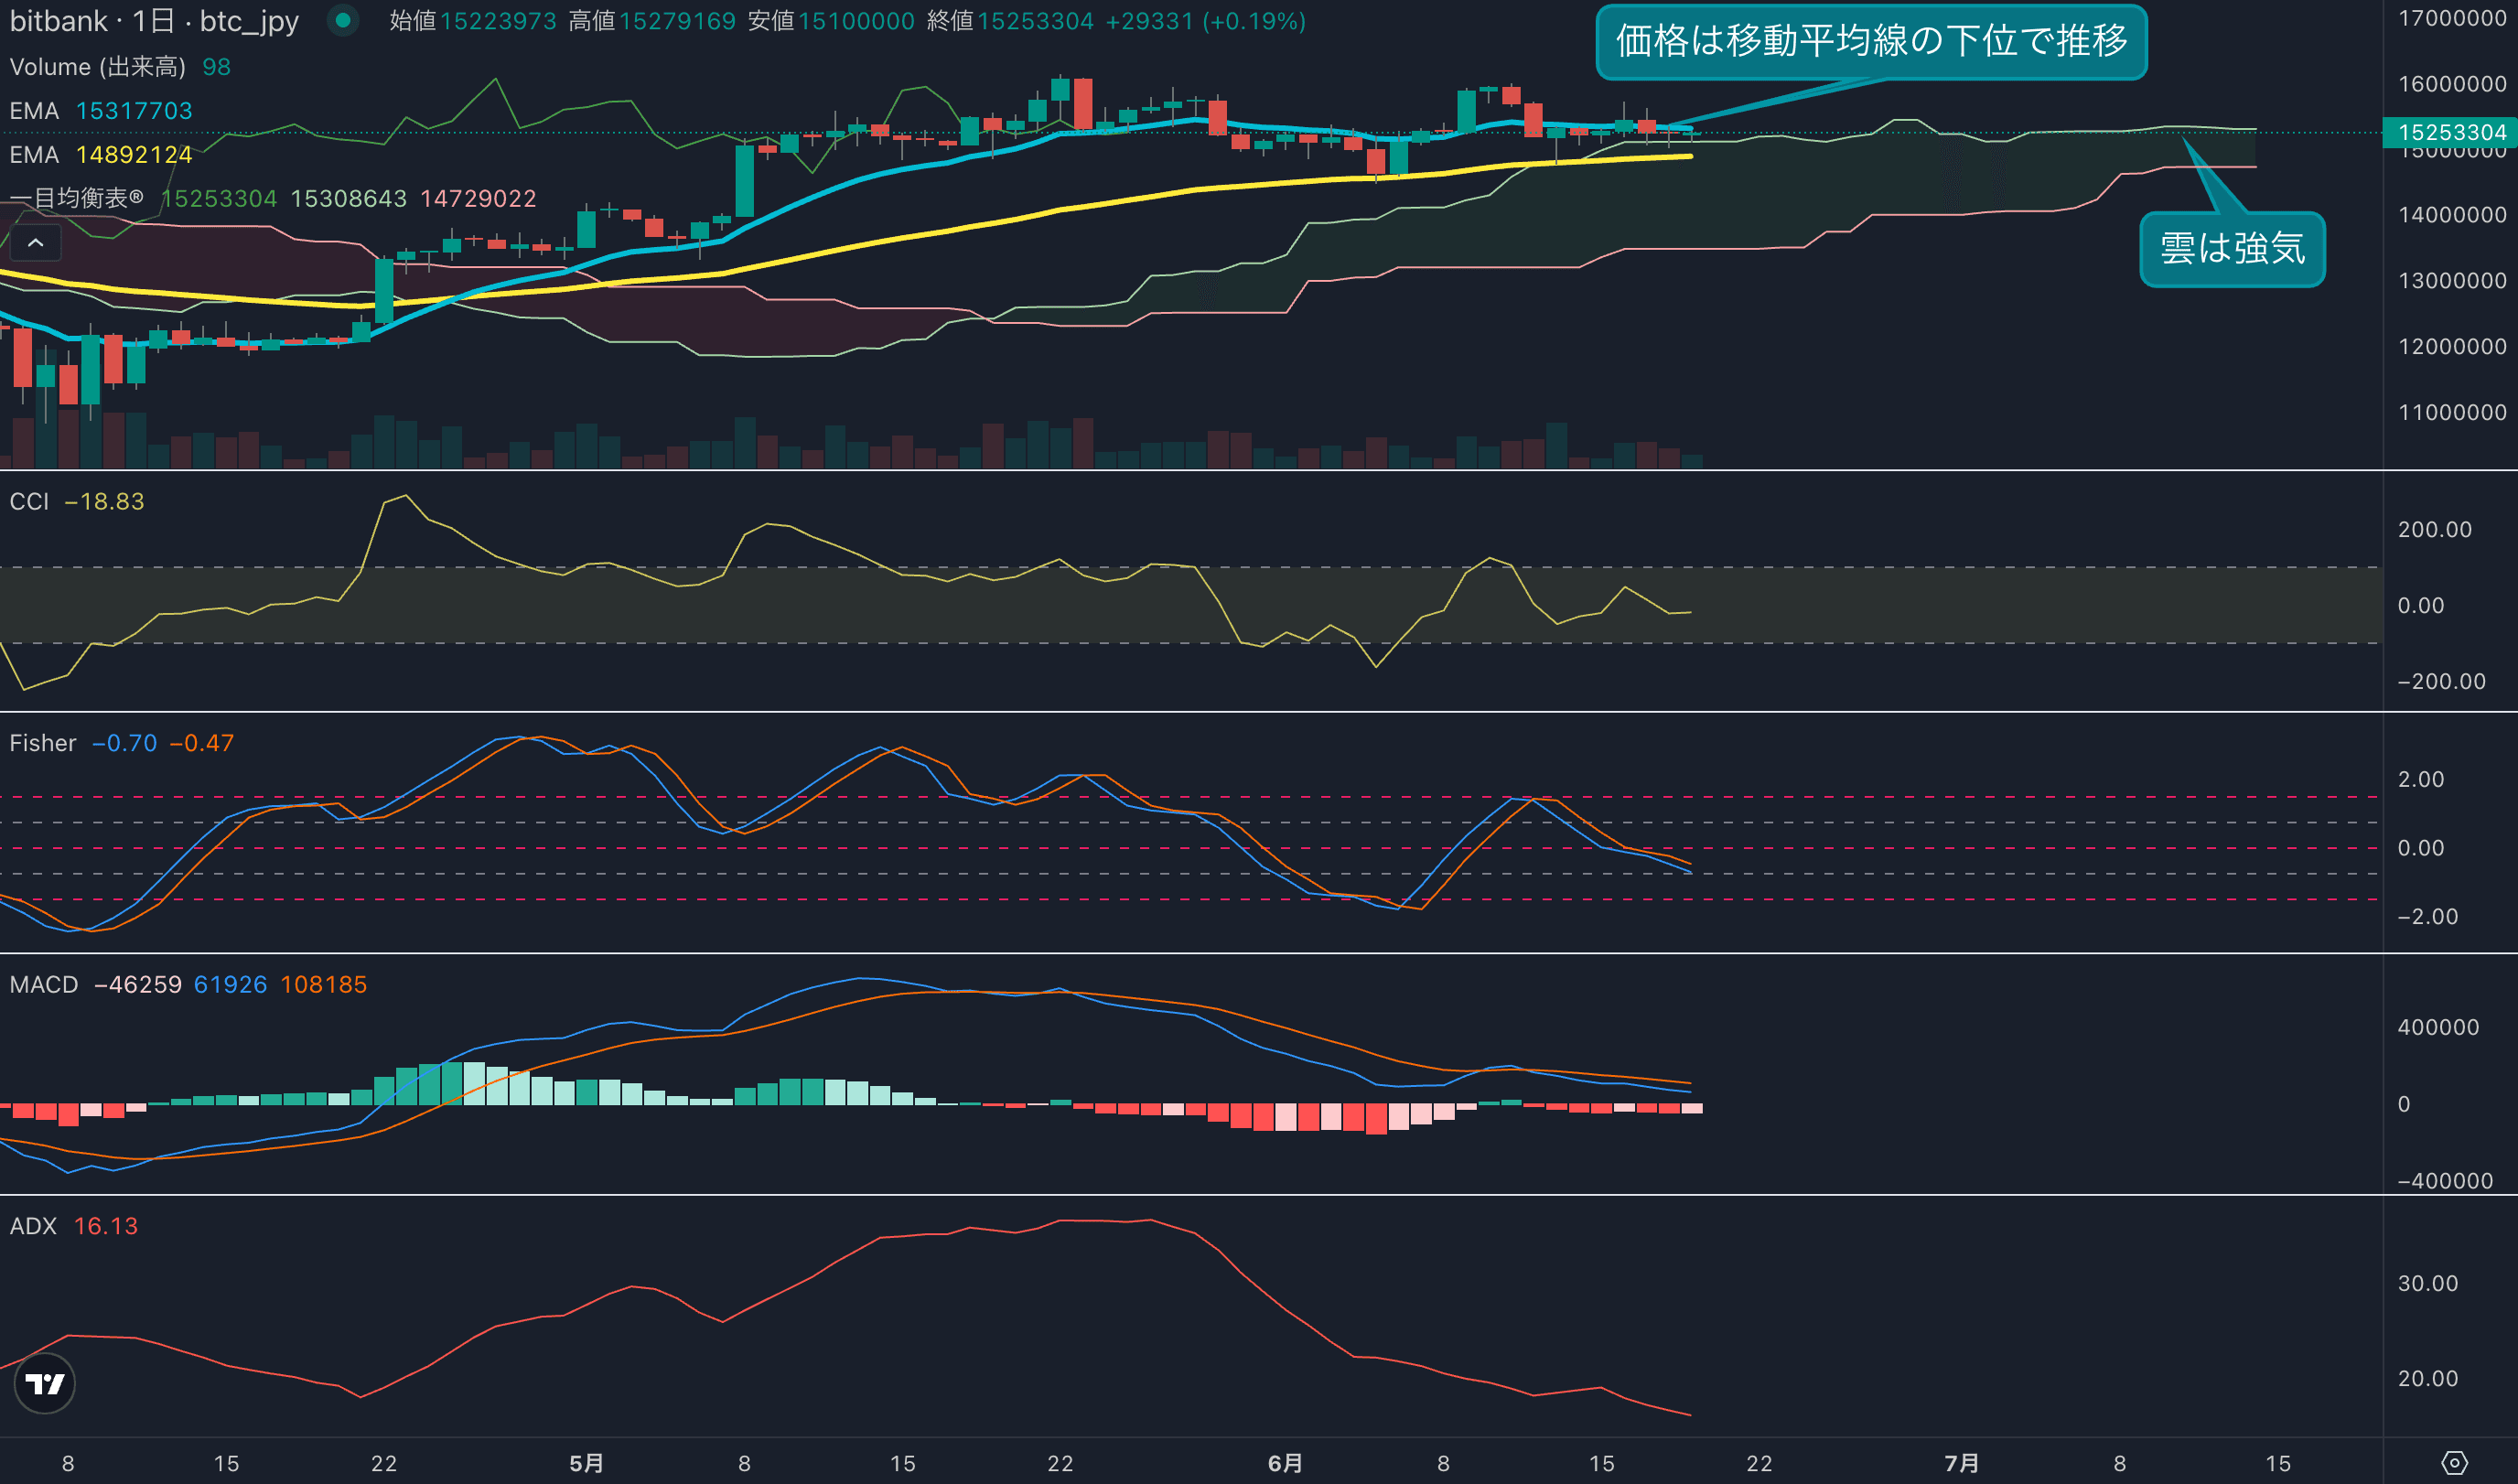Click the TradingView logo icon
2518x1484 pixels.
click(45, 1383)
